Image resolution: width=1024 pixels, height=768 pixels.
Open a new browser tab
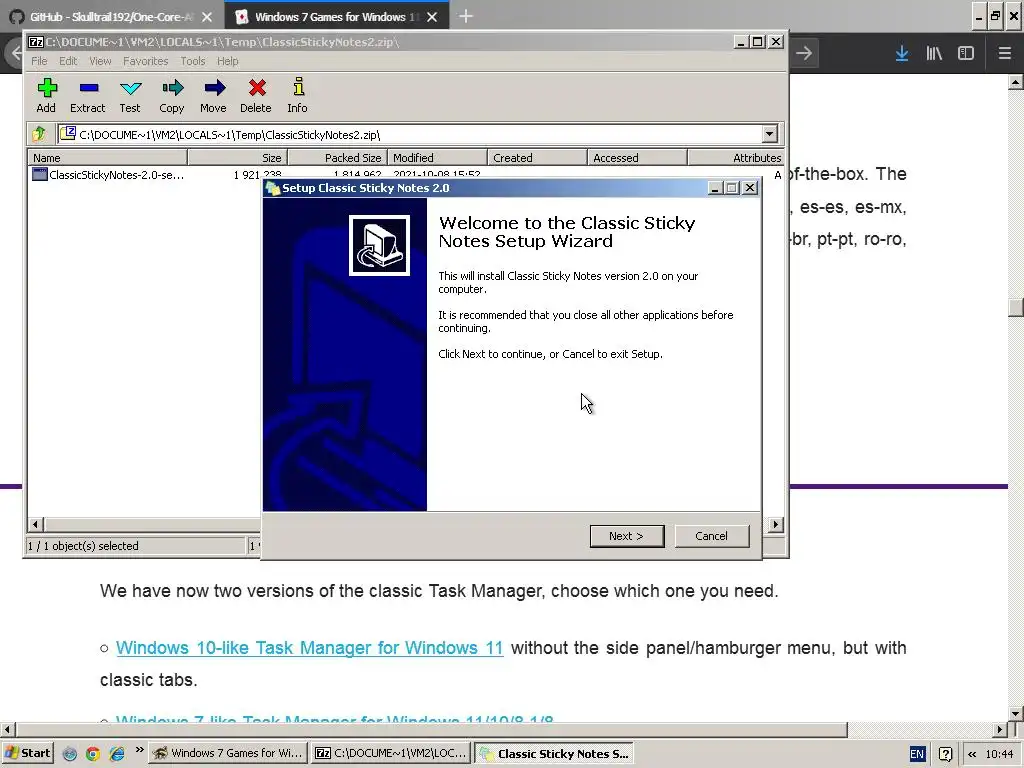pyautogui.click(x=466, y=16)
